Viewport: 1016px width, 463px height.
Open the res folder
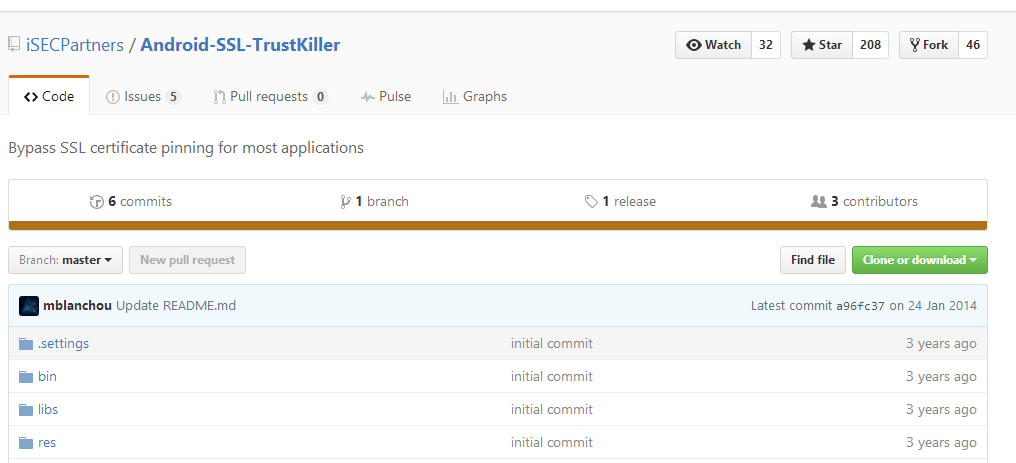pyautogui.click(x=47, y=443)
